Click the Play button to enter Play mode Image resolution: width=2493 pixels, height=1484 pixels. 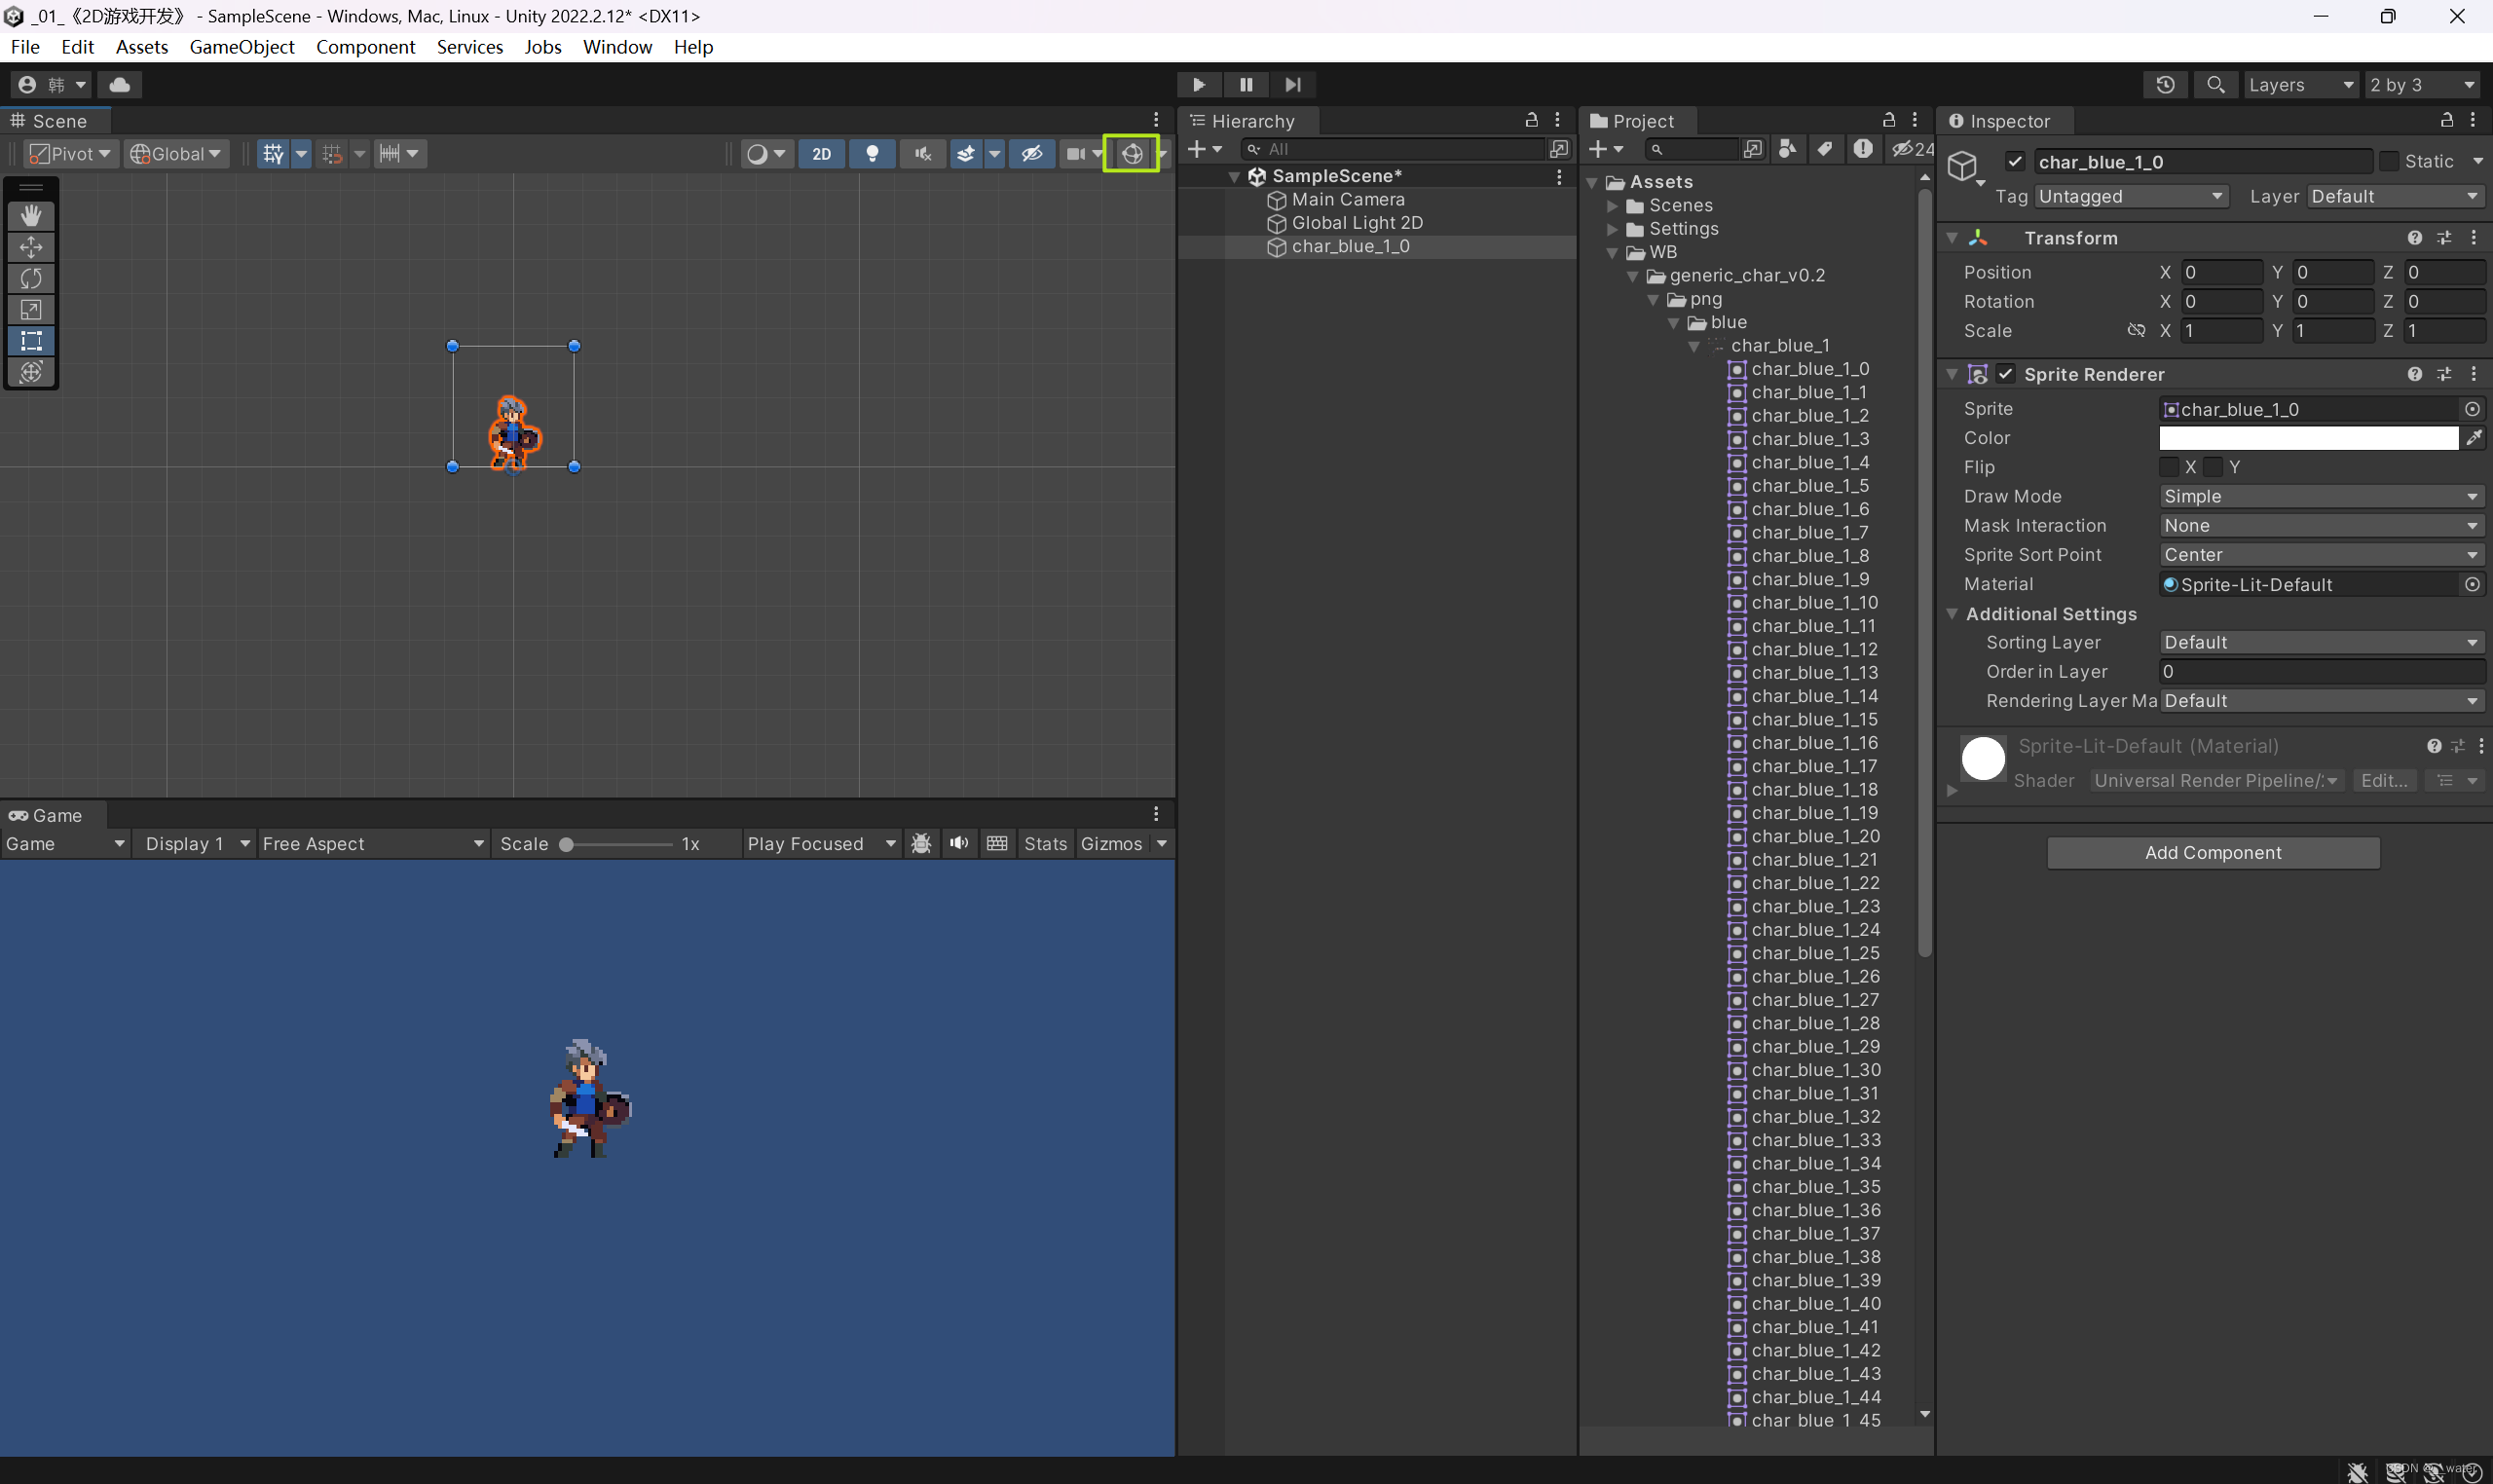point(1198,84)
